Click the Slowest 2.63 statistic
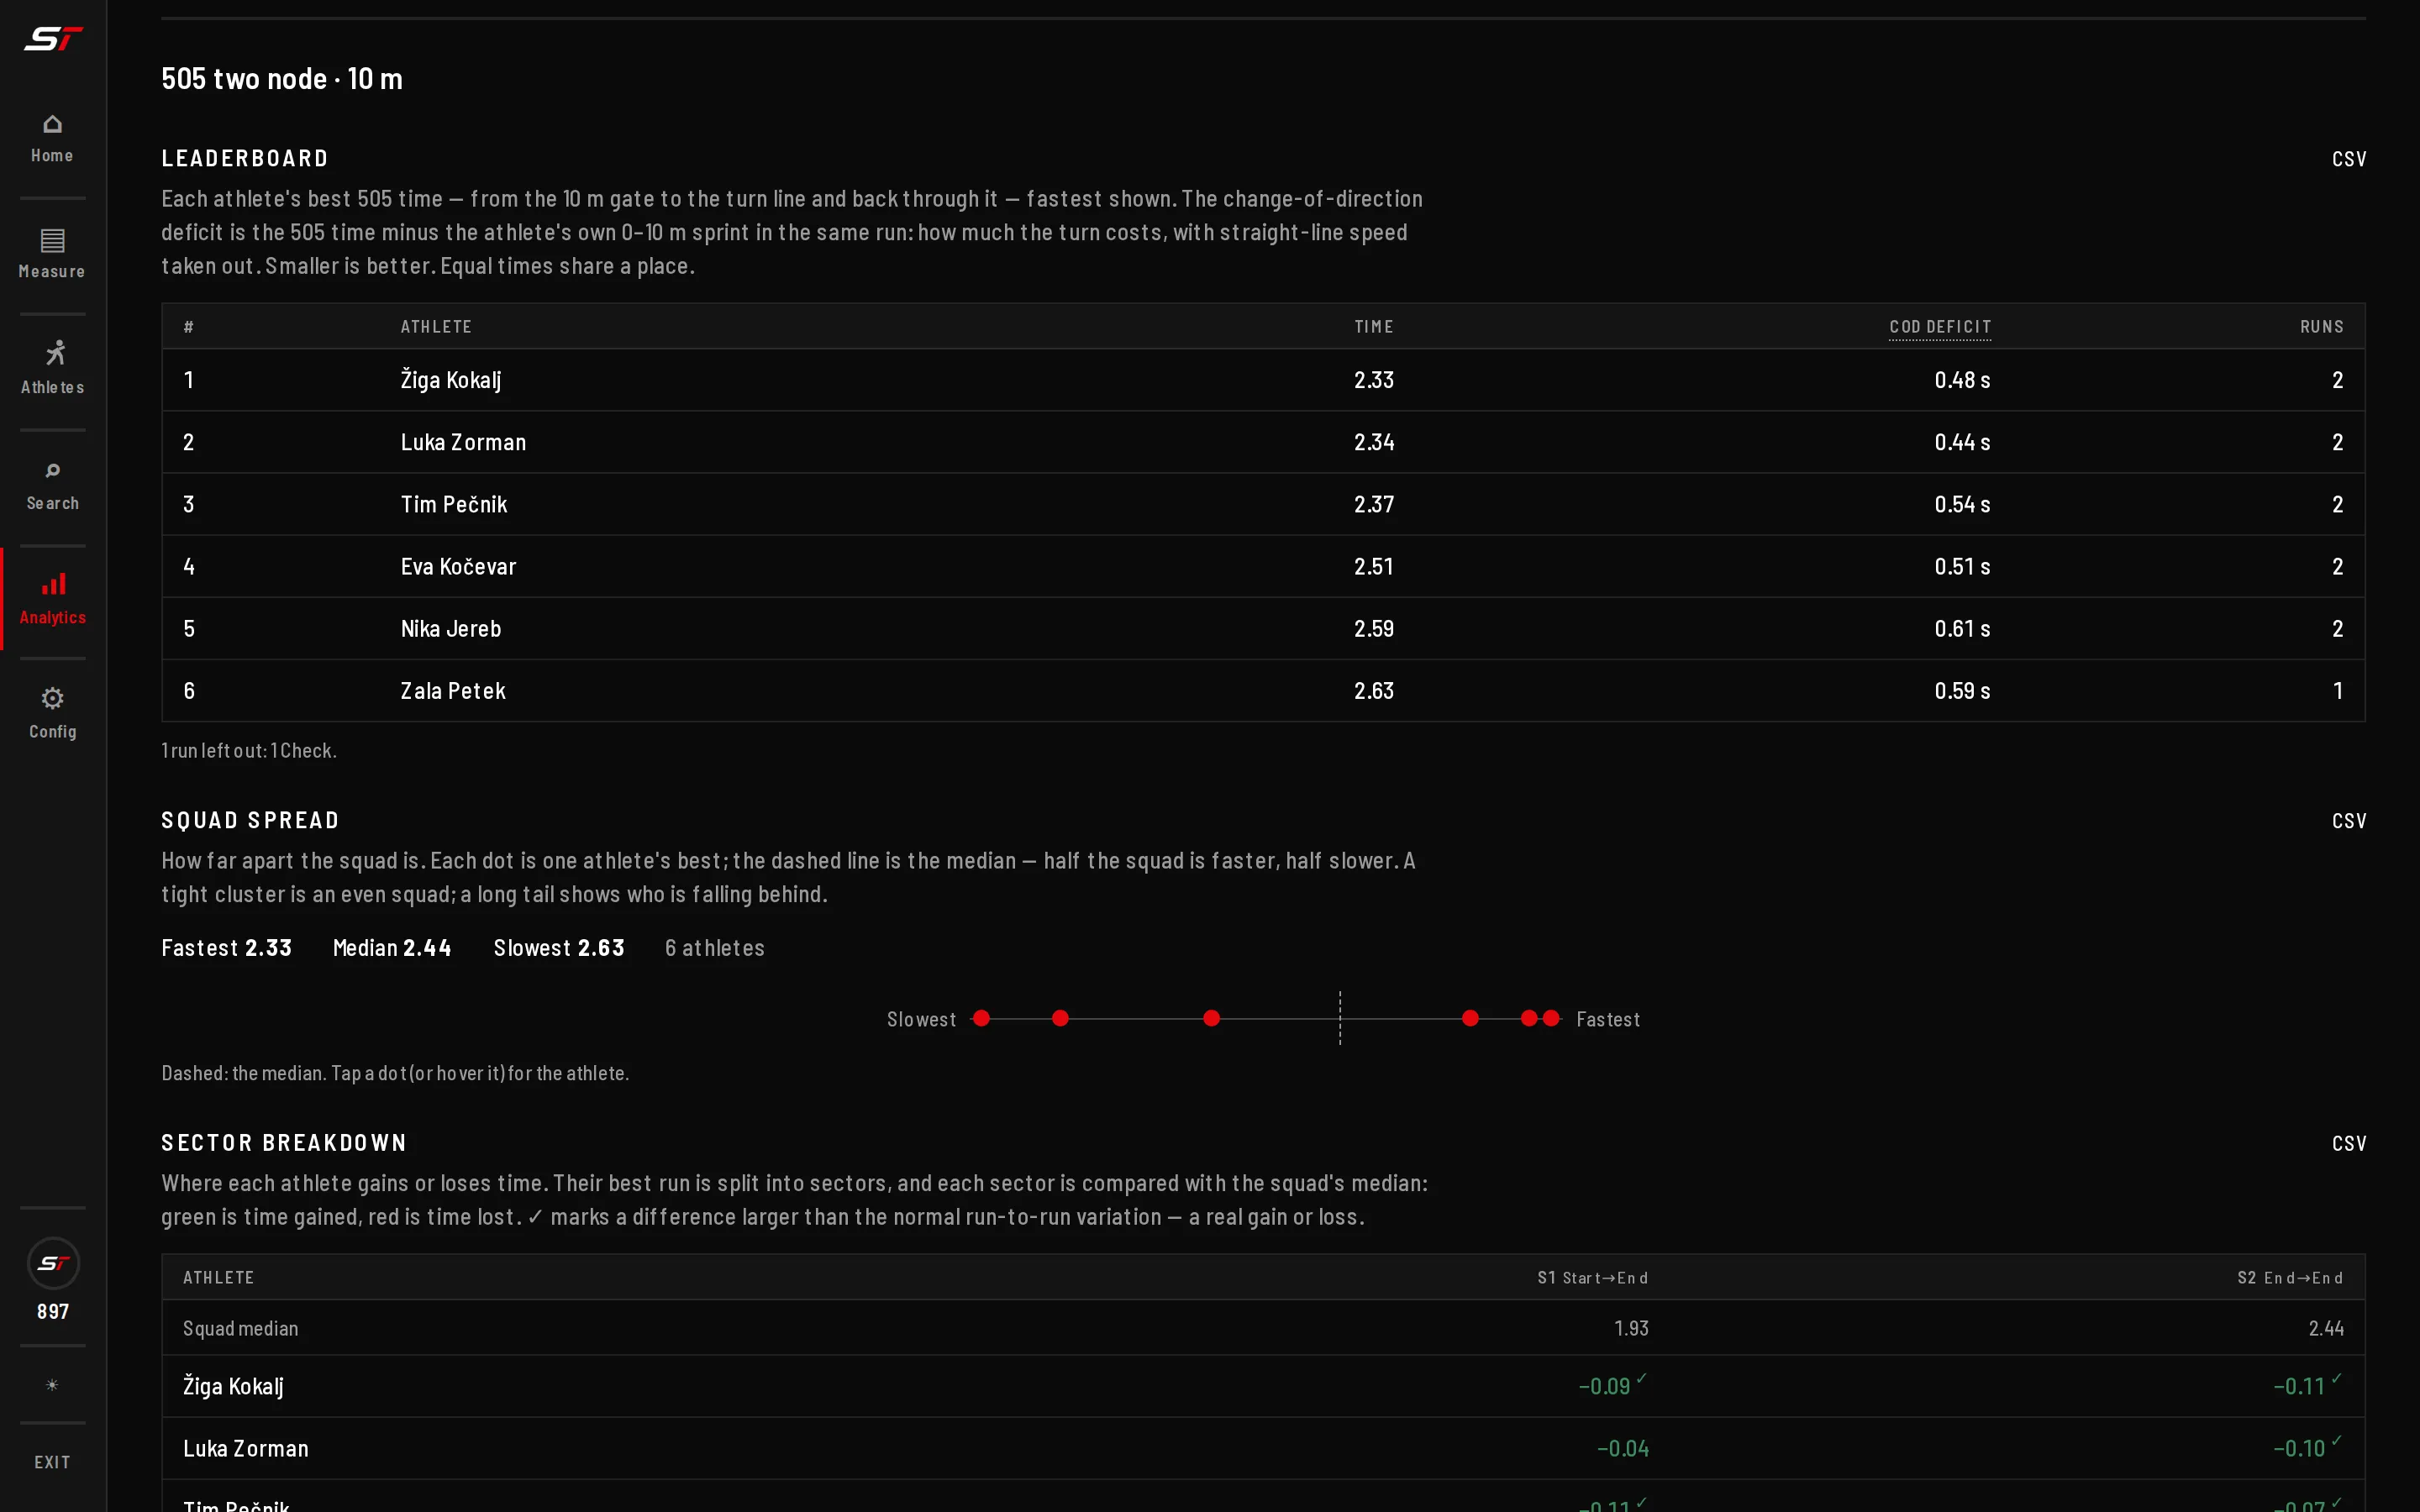The width and height of the screenshot is (2420, 1512). coord(559,948)
